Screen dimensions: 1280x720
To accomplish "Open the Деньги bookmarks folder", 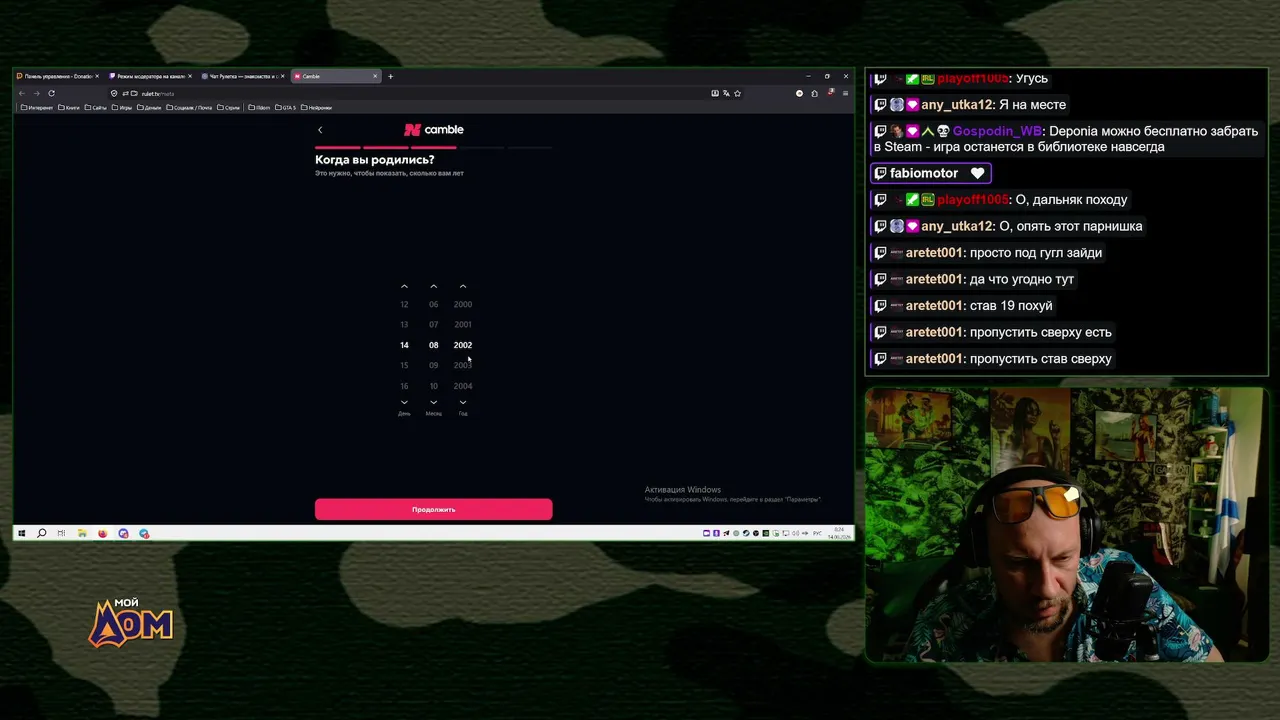I will point(149,107).
